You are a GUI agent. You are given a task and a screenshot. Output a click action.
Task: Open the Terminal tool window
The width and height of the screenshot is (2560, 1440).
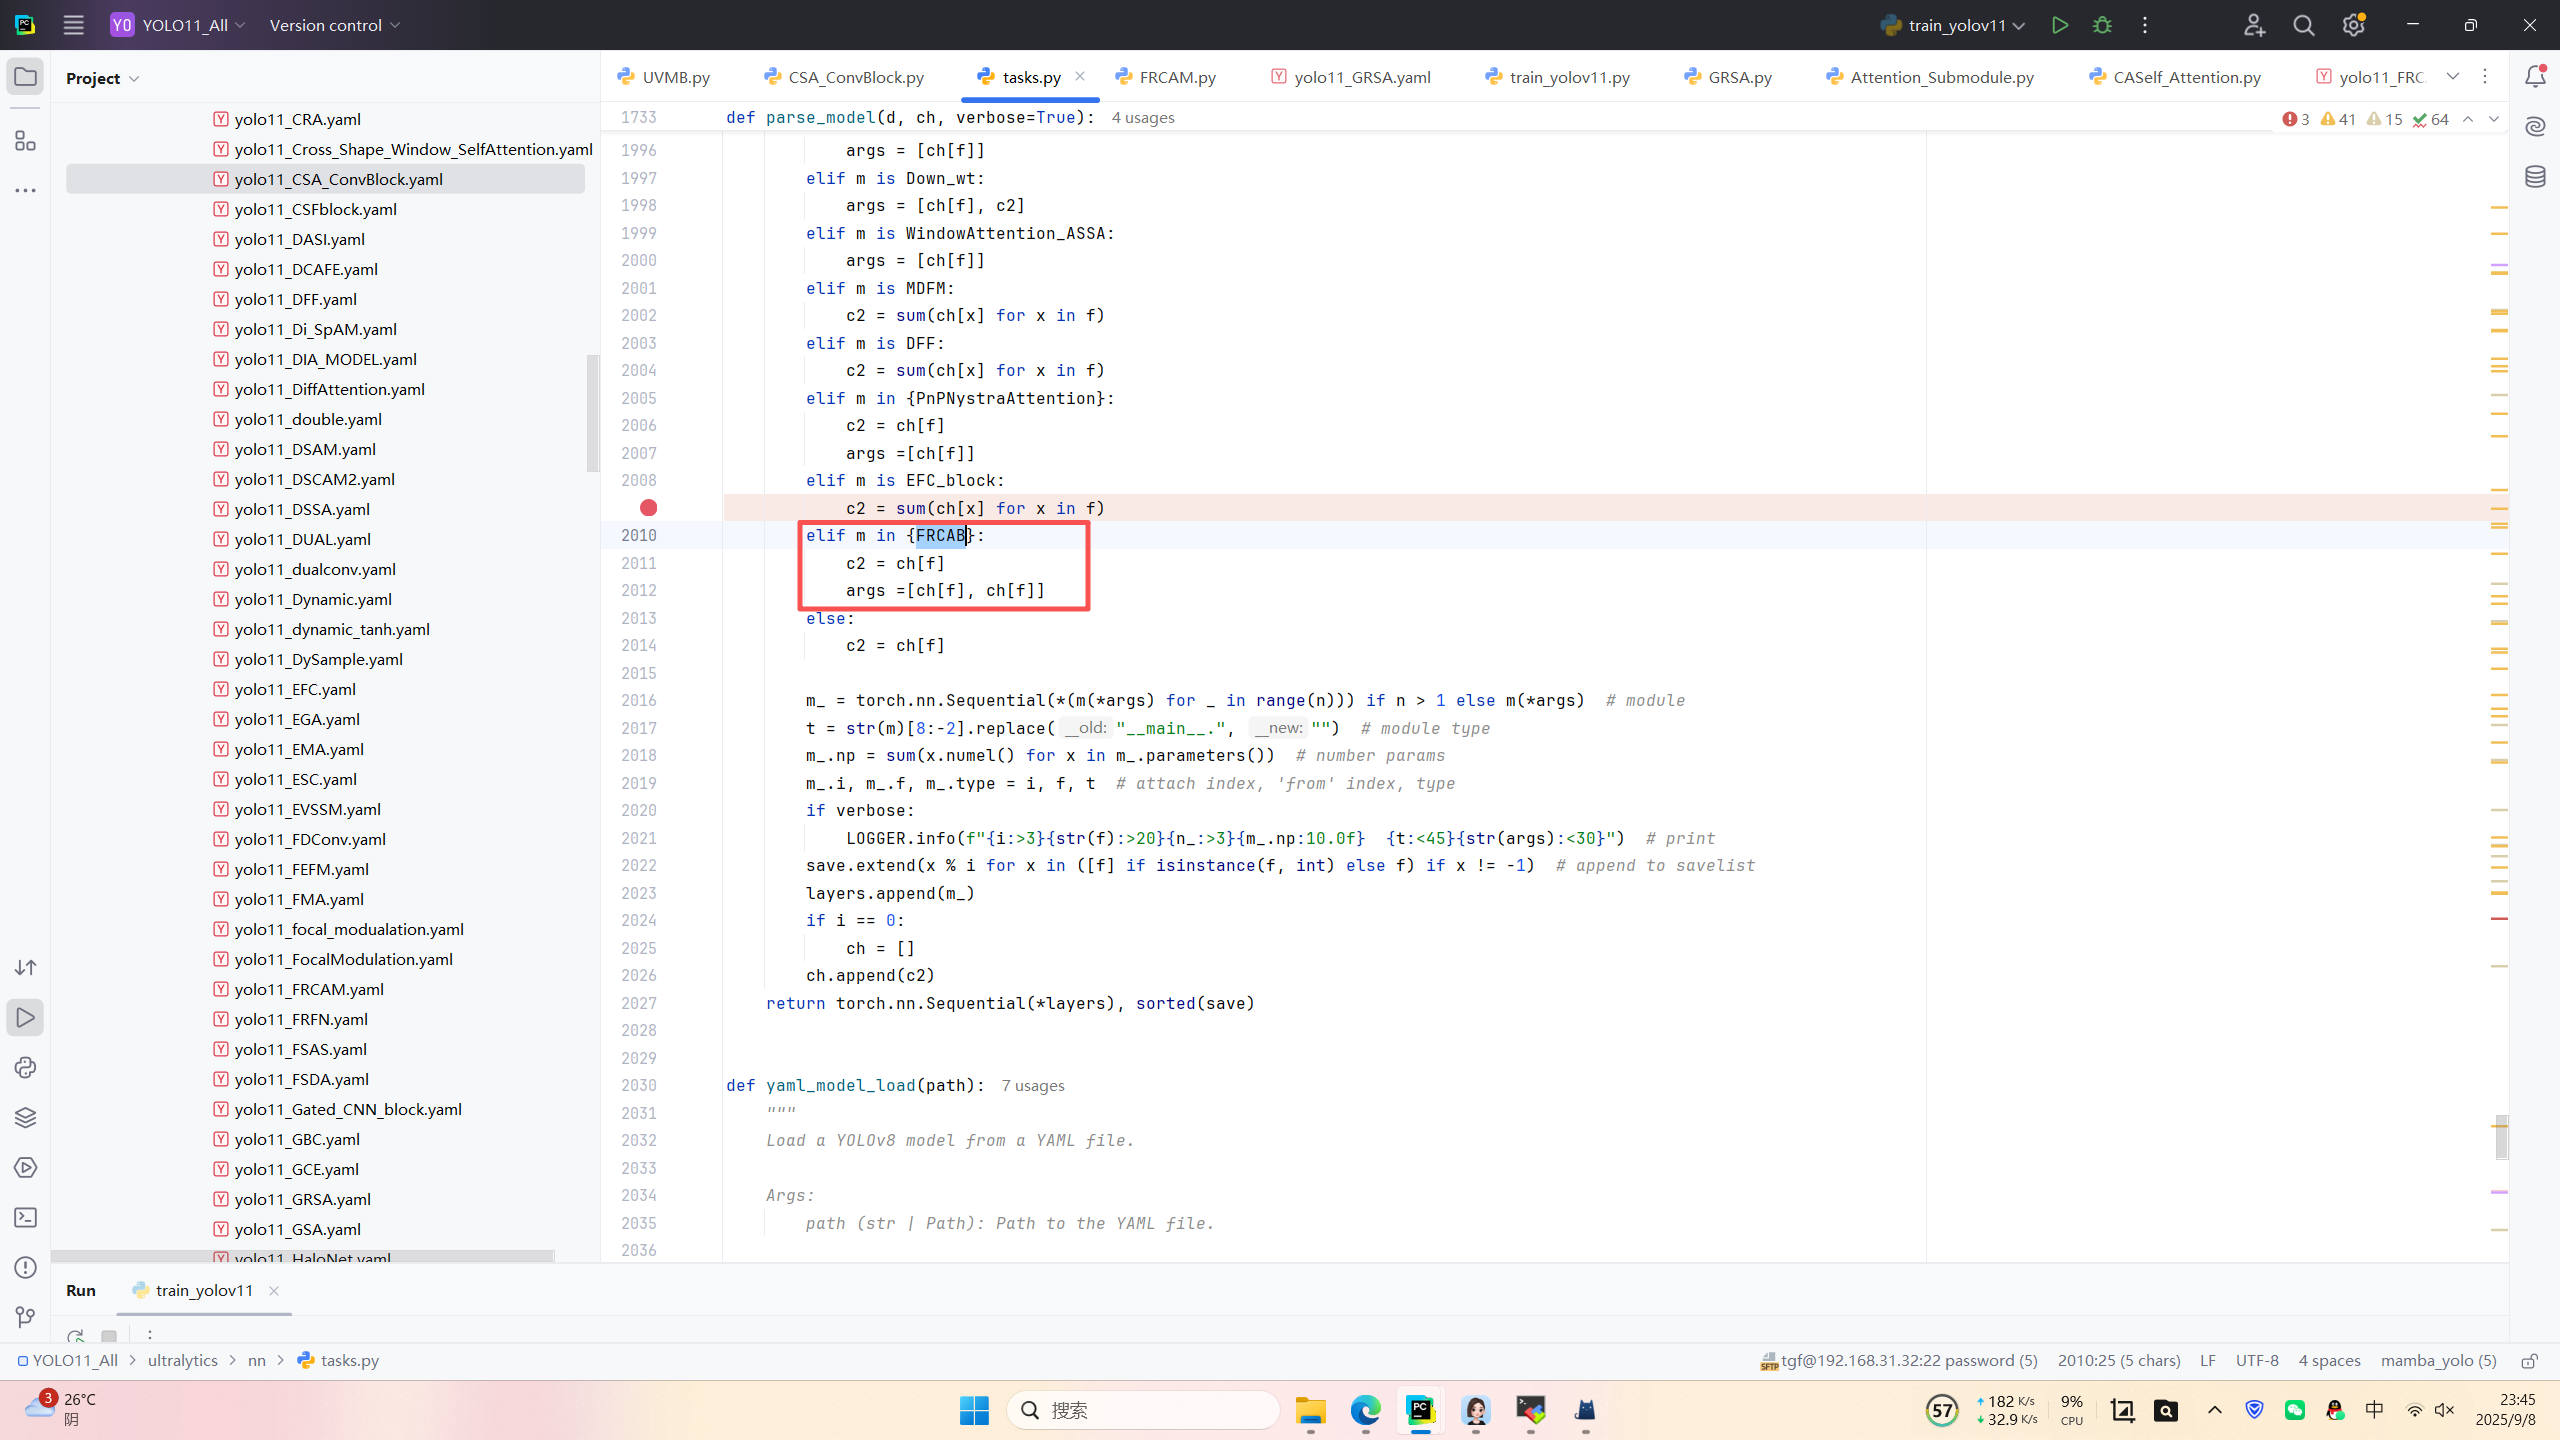coord(26,1217)
